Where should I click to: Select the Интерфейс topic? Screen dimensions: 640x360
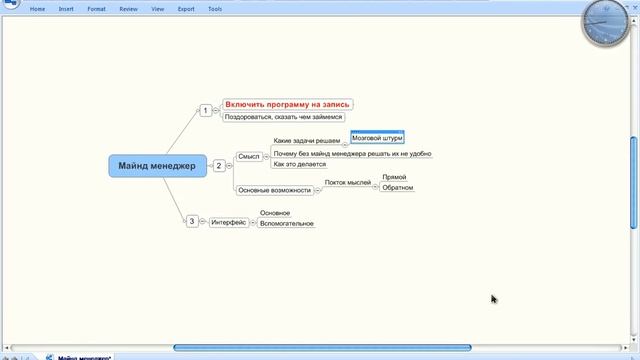pyautogui.click(x=229, y=222)
